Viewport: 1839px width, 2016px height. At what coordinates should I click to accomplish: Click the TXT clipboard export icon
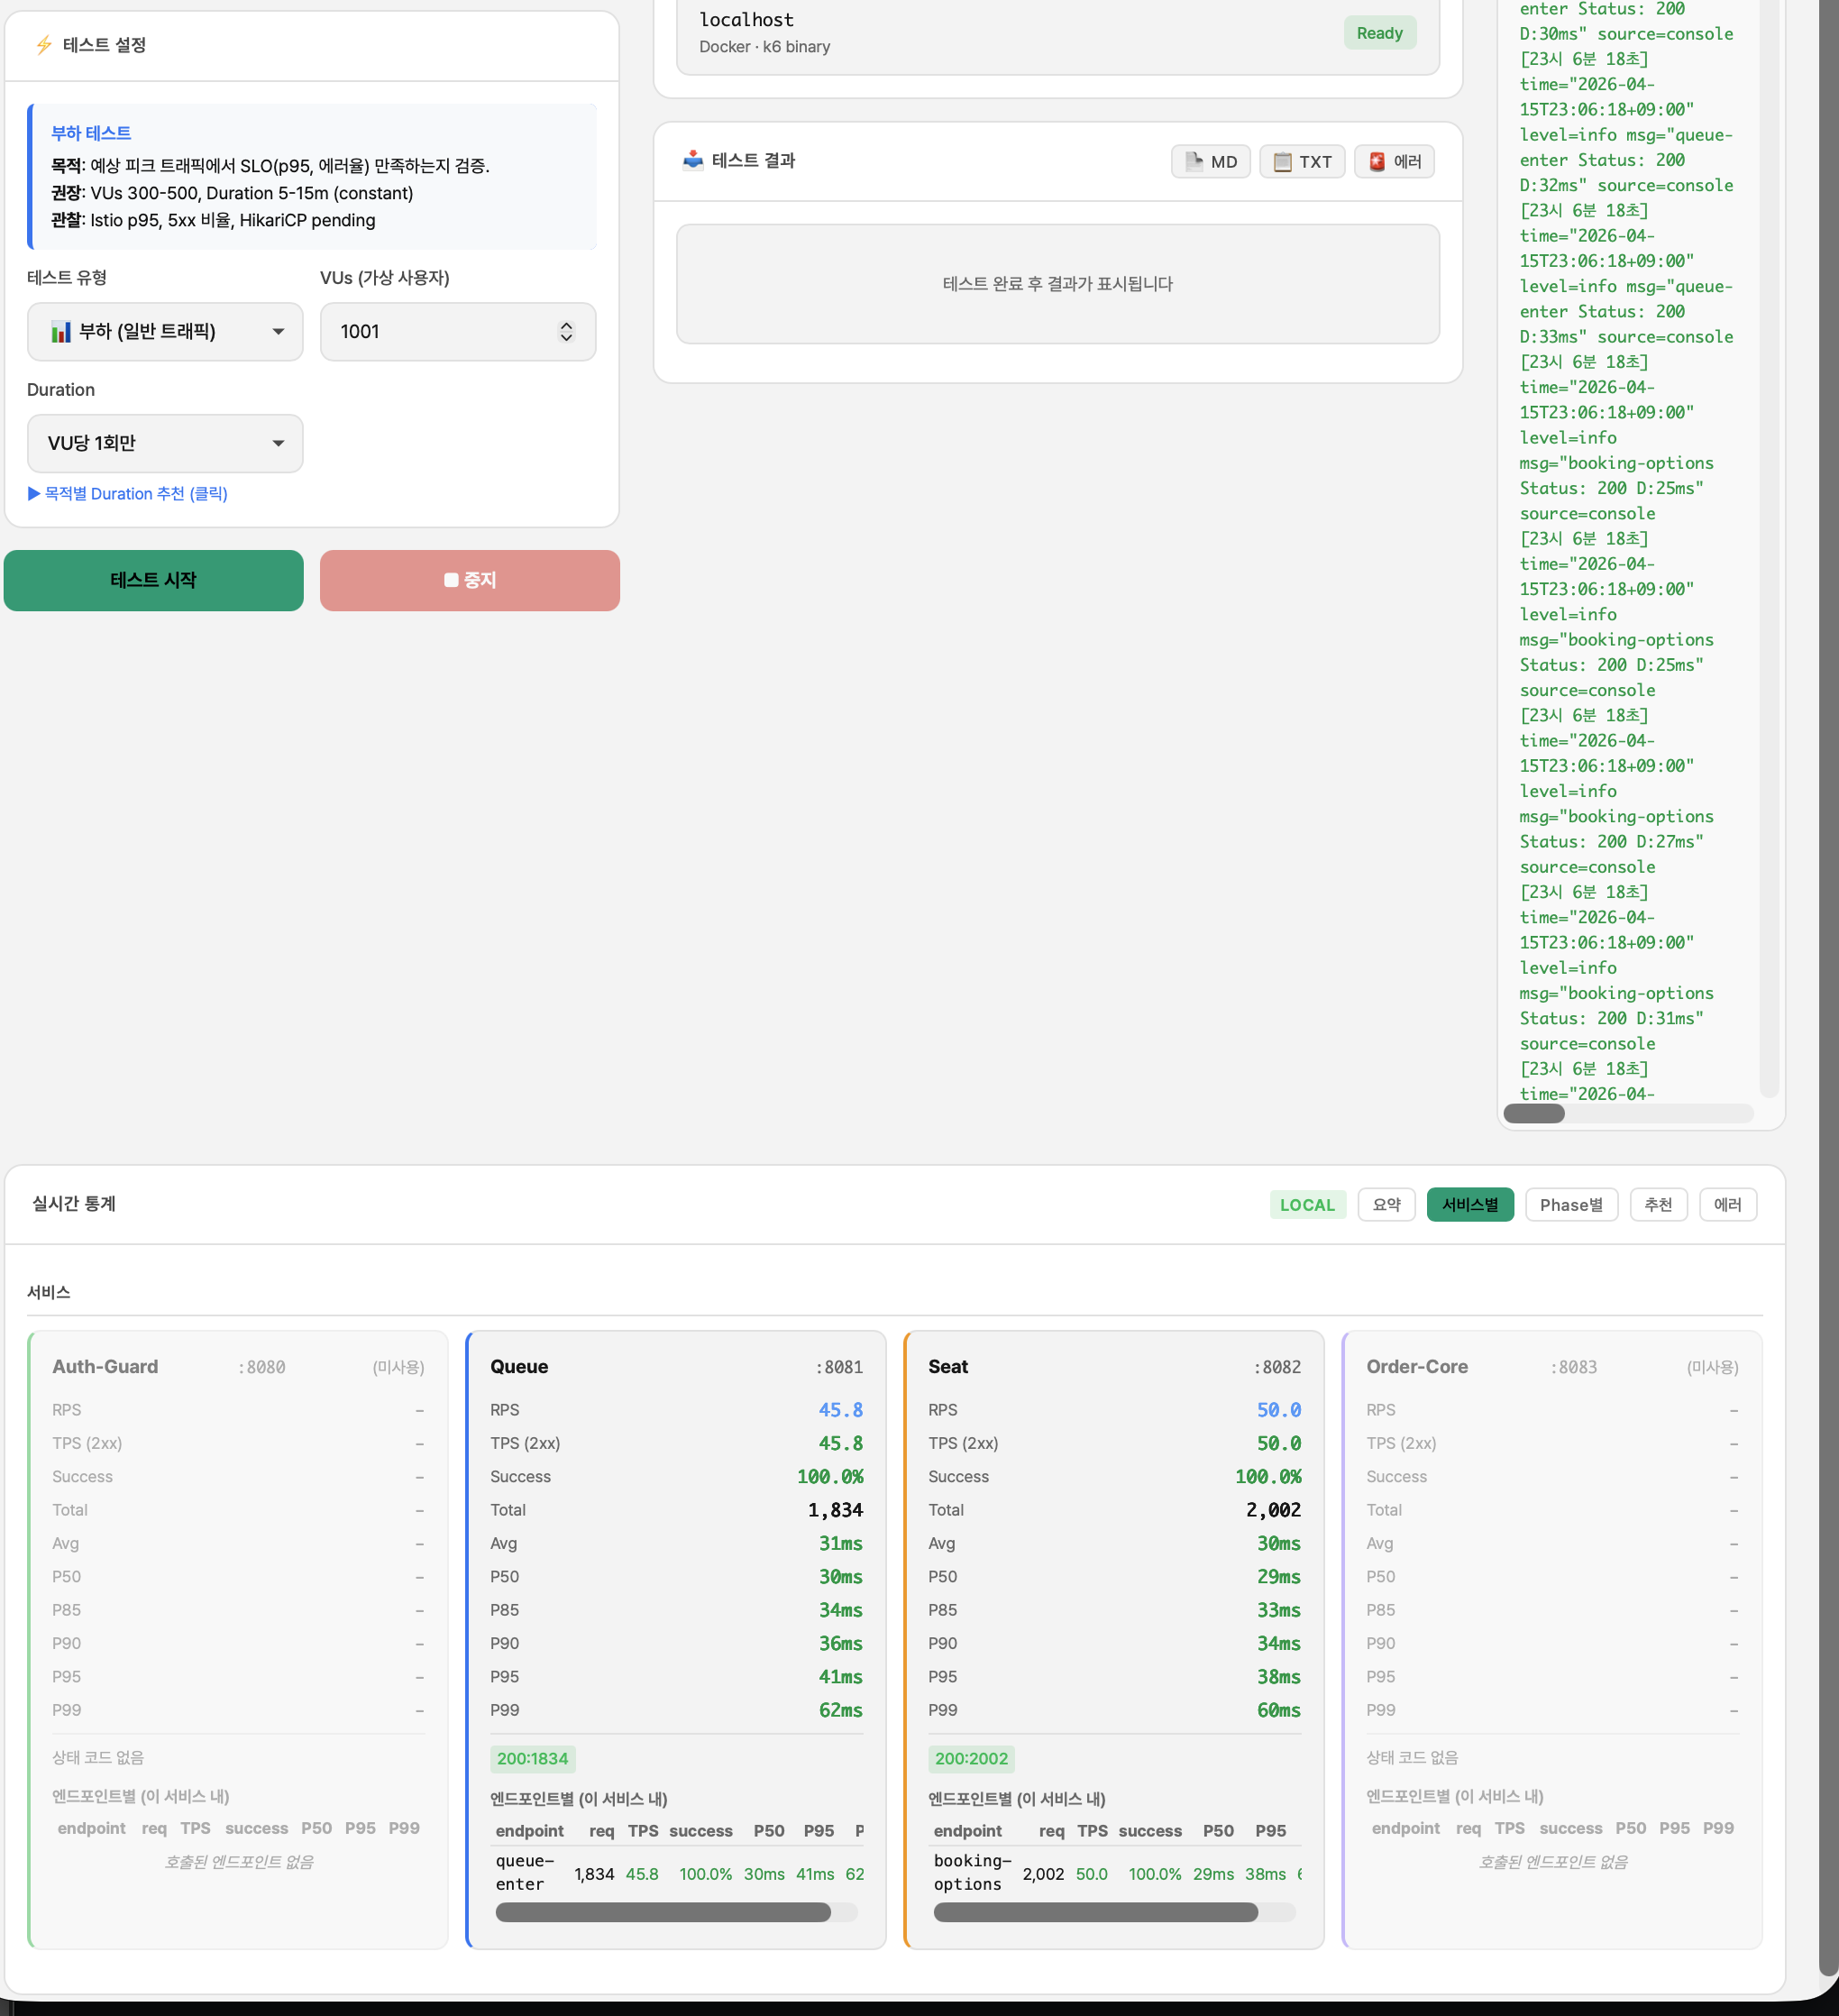coord(1282,161)
